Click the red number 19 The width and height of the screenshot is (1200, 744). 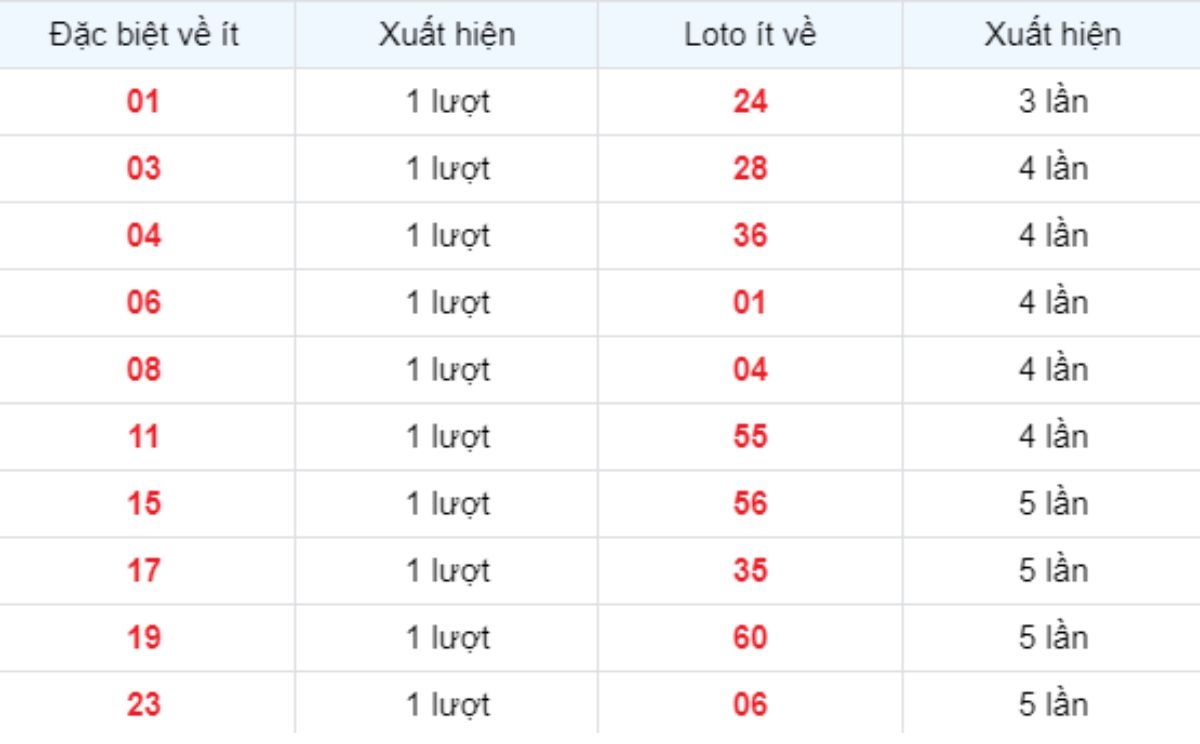144,637
